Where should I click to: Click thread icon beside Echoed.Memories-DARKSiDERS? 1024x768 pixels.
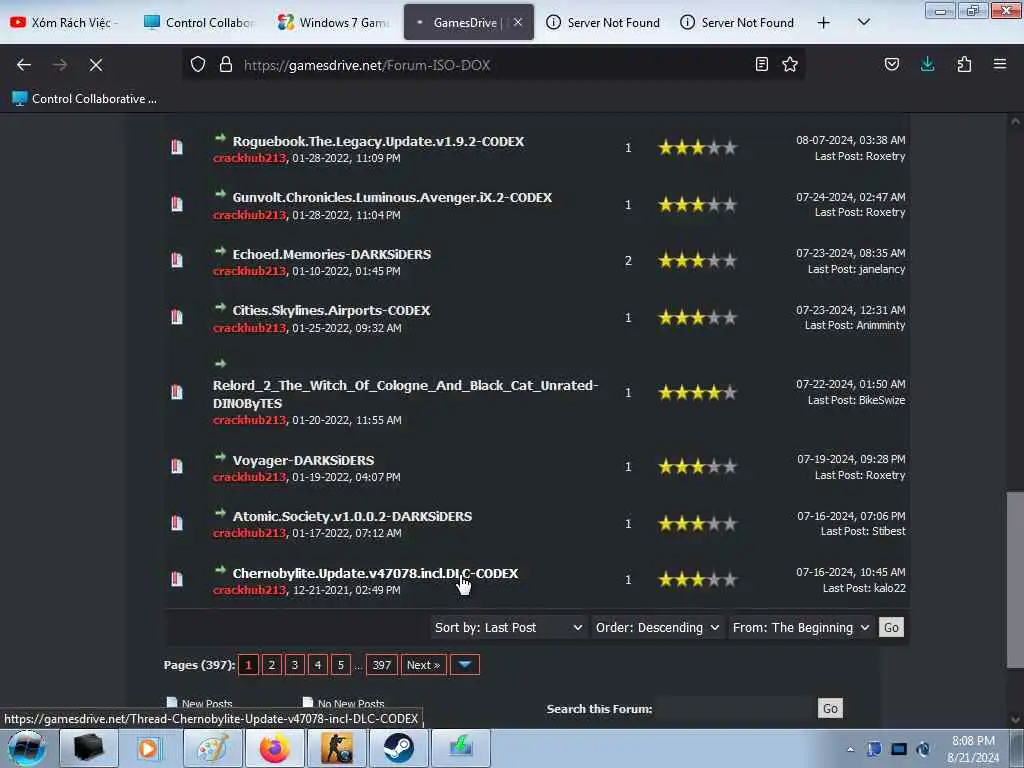point(177,261)
